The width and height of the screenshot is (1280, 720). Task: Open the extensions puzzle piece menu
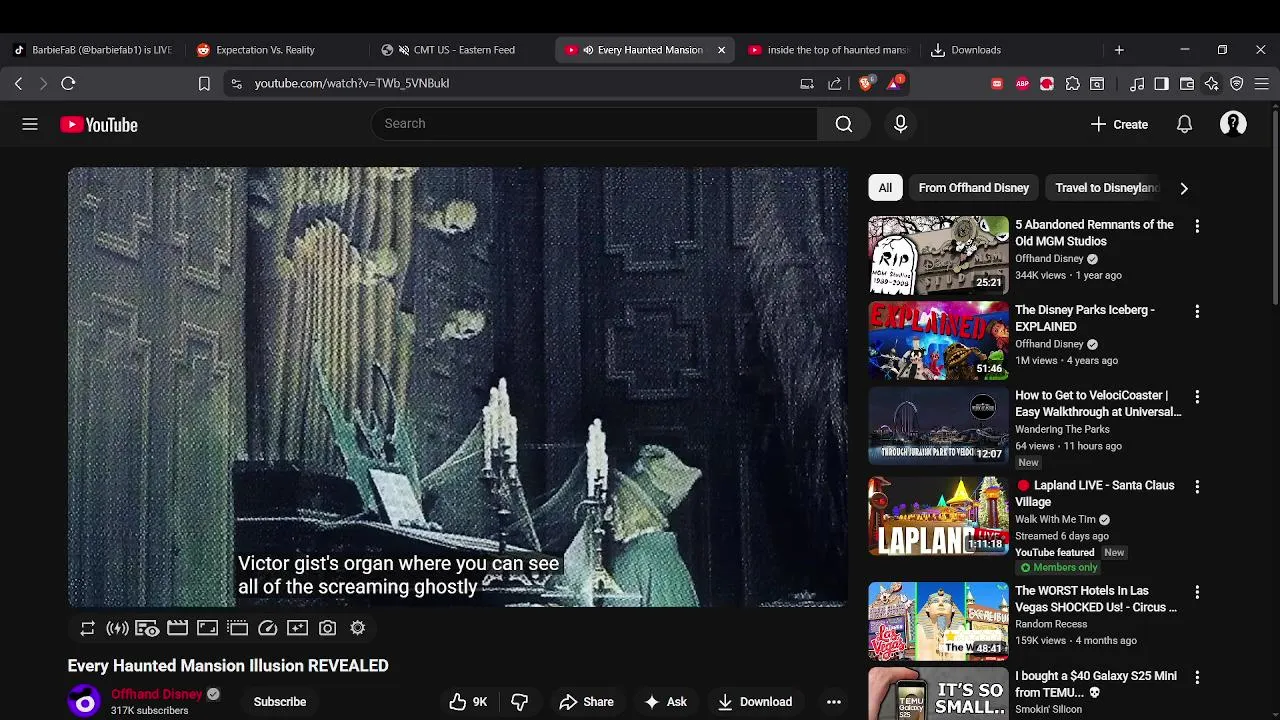[1072, 84]
